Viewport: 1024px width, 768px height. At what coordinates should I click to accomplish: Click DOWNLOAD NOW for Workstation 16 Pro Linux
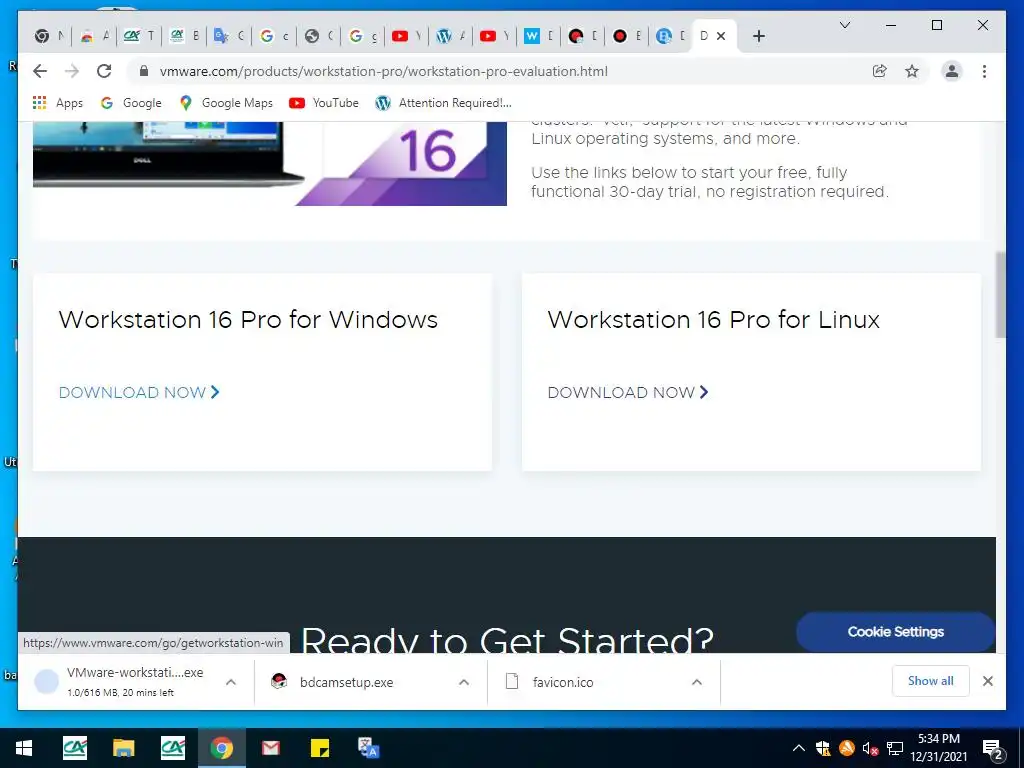coord(628,392)
